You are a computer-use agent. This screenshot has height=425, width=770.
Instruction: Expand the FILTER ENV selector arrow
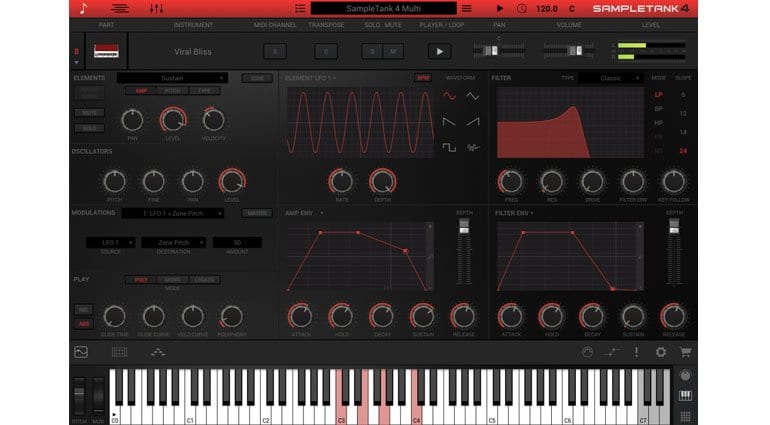532,213
